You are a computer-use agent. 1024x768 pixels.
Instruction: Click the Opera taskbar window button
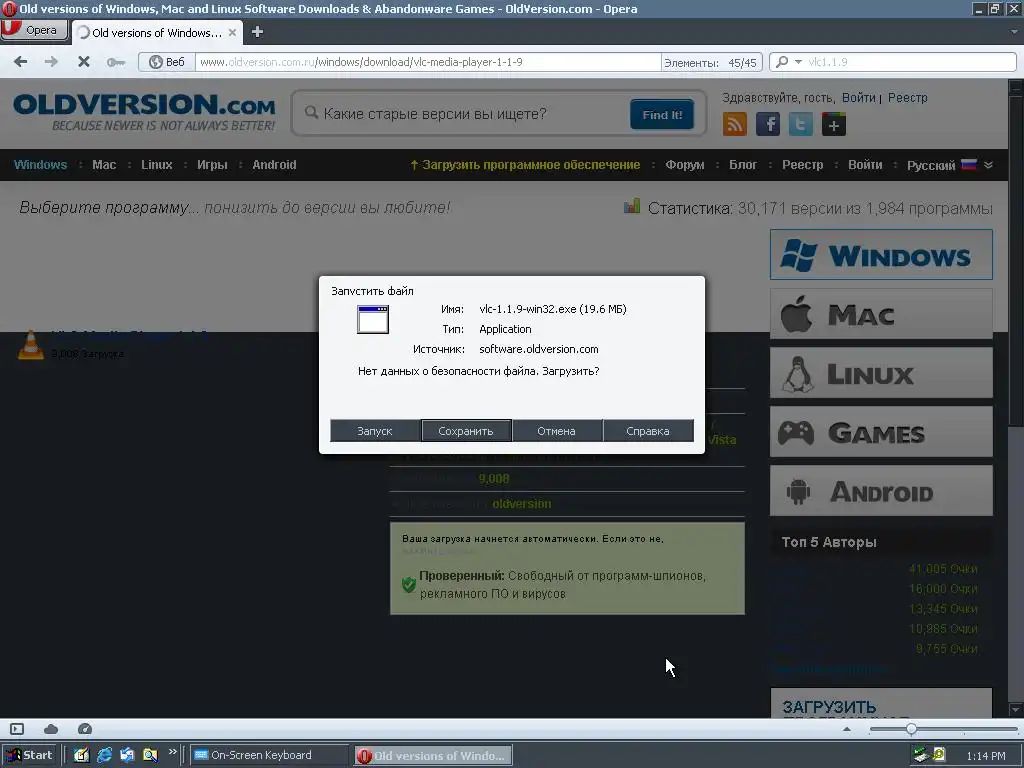click(x=433, y=756)
